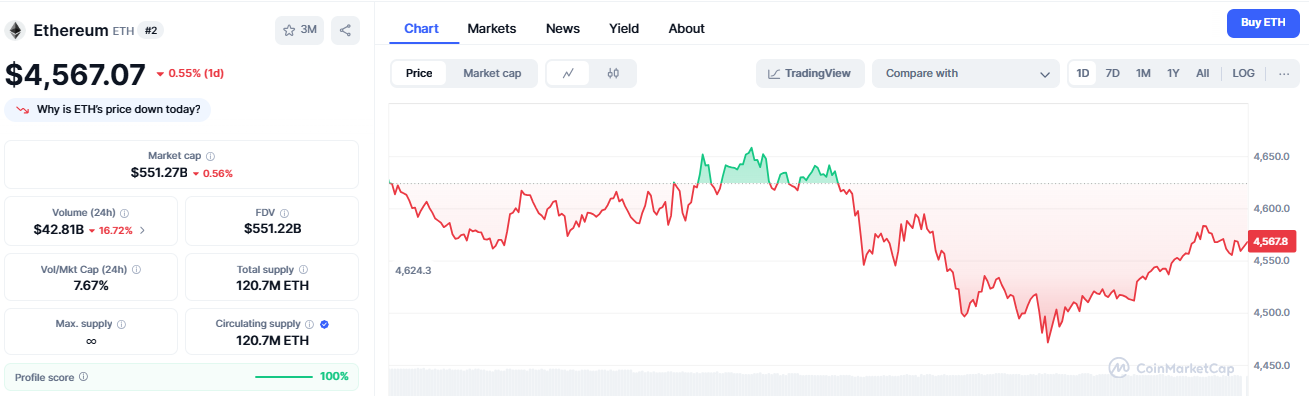Click Volume (24h) info icon
1309x396 pixels.
coord(124,213)
